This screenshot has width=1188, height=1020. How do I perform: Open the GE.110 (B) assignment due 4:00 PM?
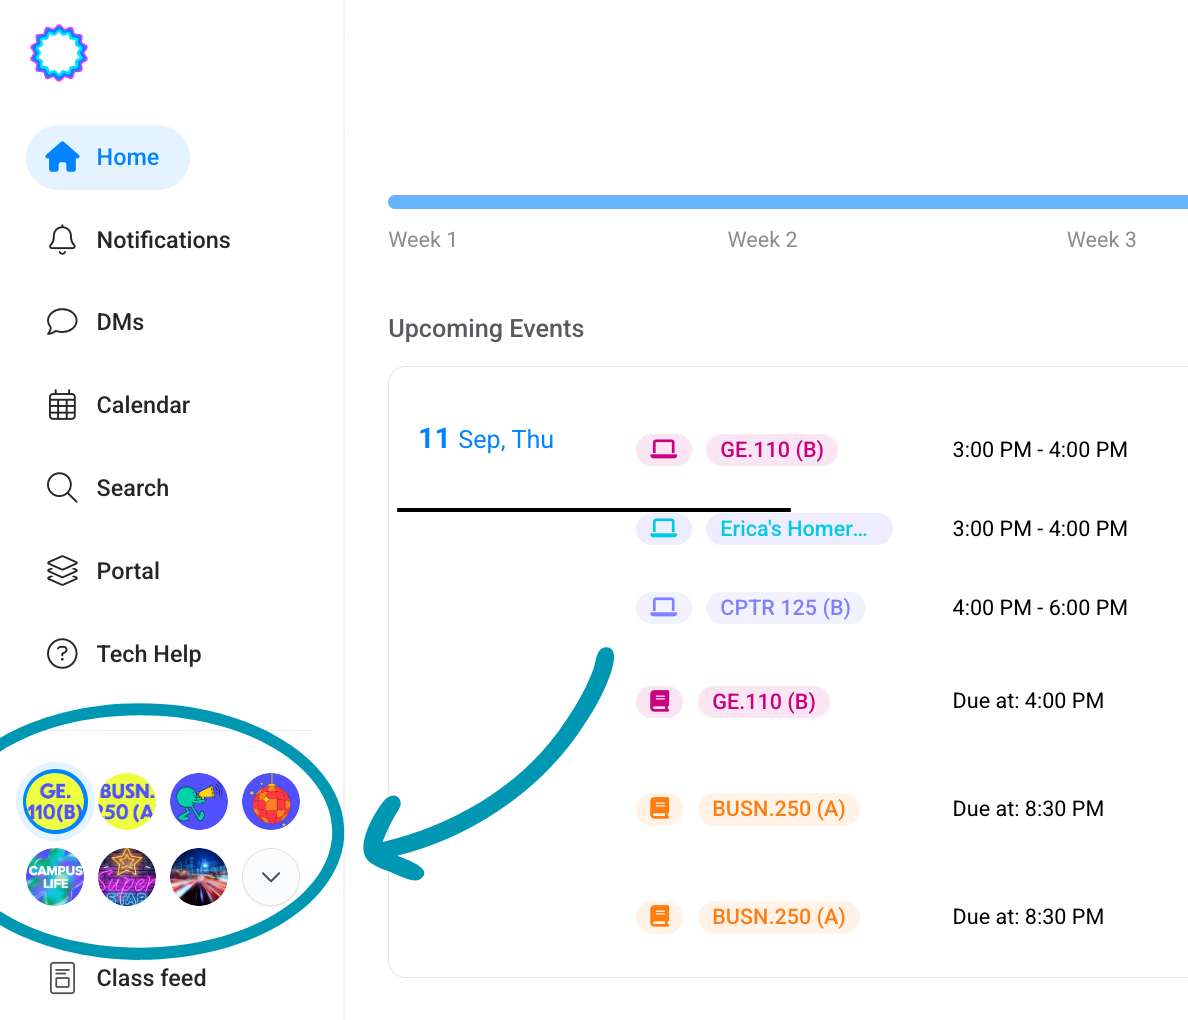pyautogui.click(x=764, y=702)
